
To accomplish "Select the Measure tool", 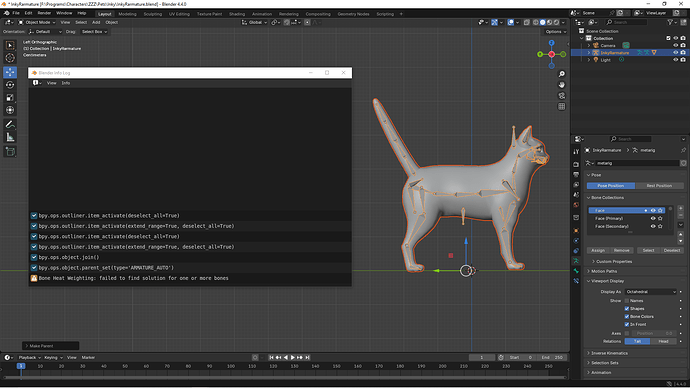I will (x=10, y=138).
